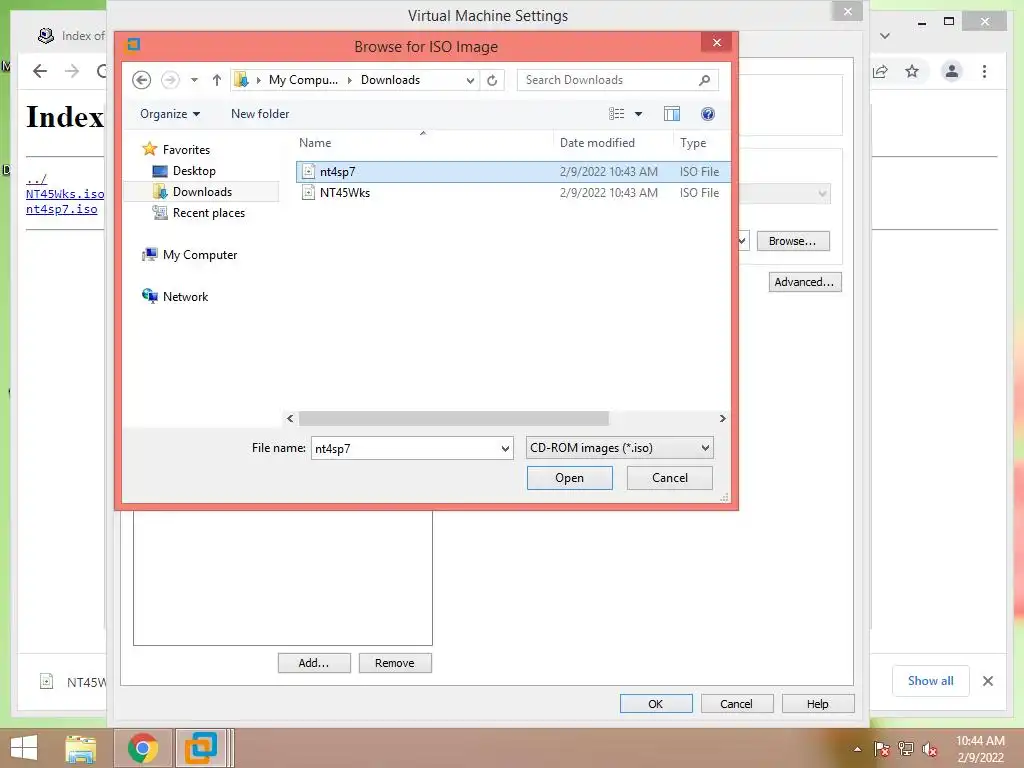Click OK in Virtual Machine Settings

point(656,703)
